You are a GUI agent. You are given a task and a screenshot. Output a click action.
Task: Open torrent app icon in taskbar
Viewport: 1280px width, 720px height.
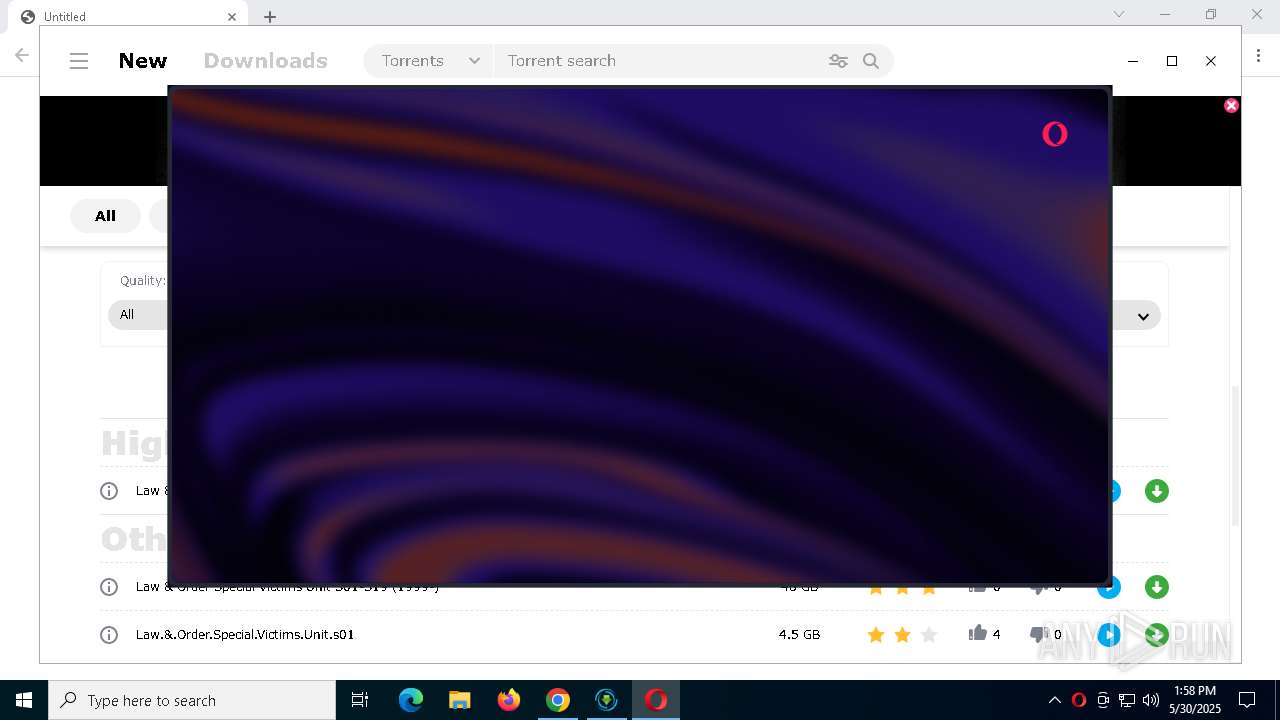pos(606,700)
